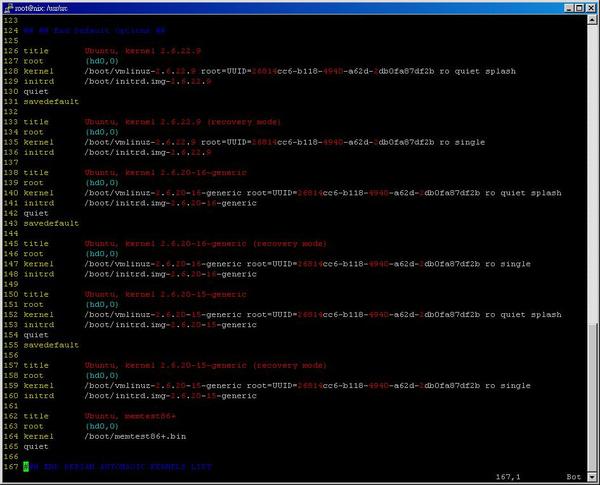Click 'quiet' on line 142

(36, 213)
